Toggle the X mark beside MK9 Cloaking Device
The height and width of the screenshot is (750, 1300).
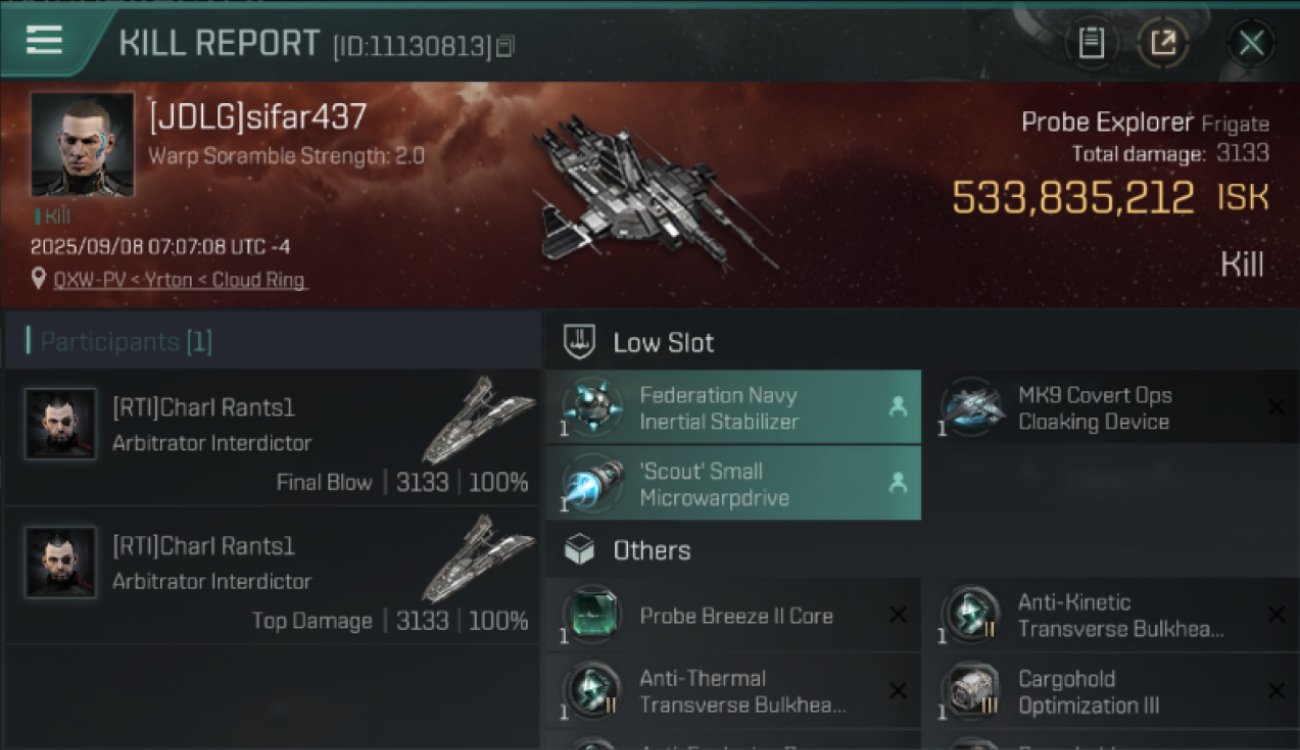[x=1276, y=406]
